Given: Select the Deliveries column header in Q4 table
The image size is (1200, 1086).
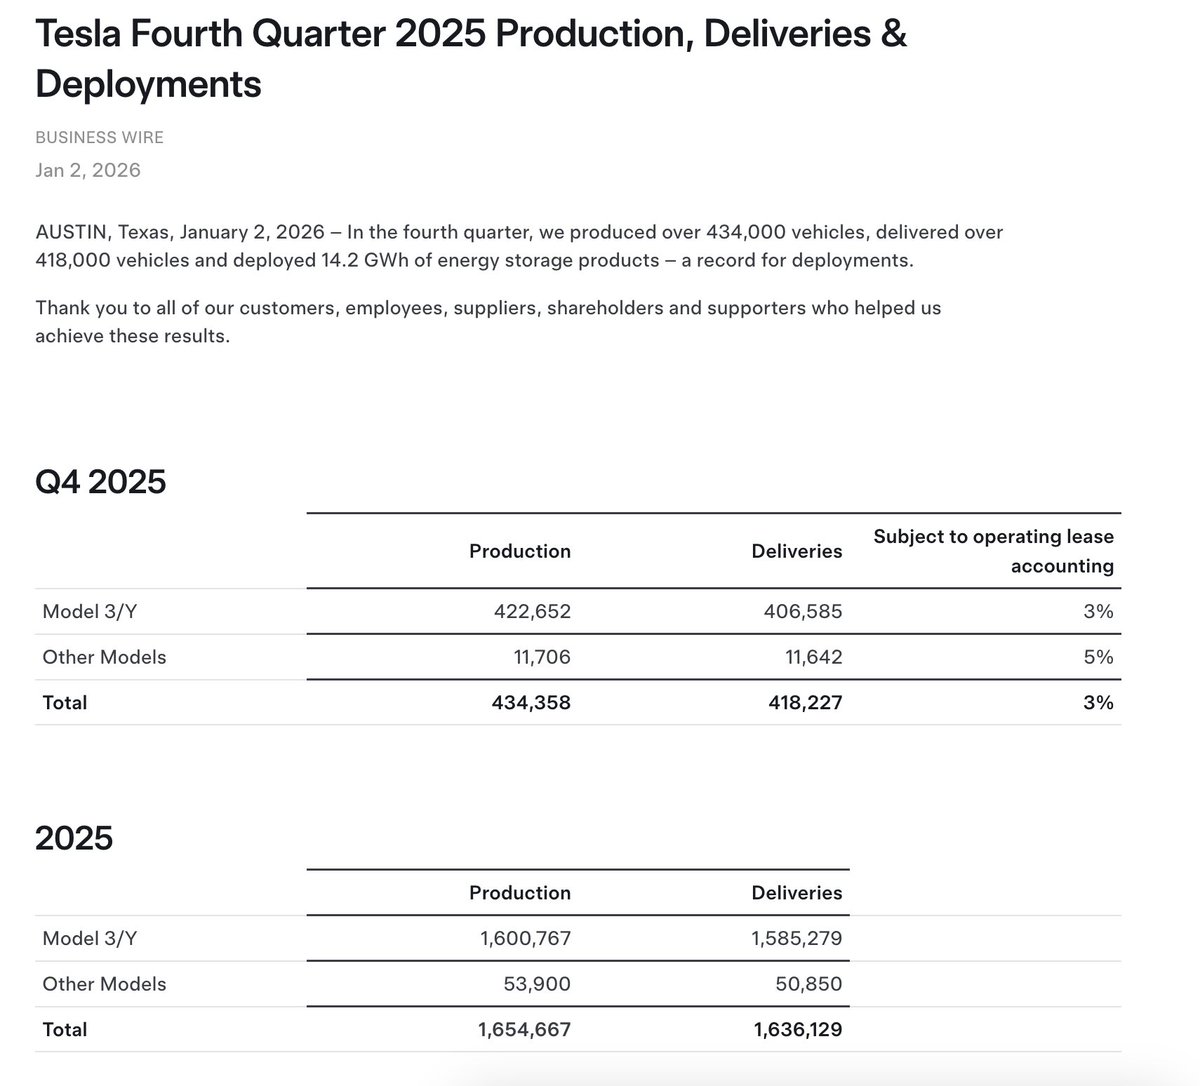Looking at the screenshot, I should point(796,551).
